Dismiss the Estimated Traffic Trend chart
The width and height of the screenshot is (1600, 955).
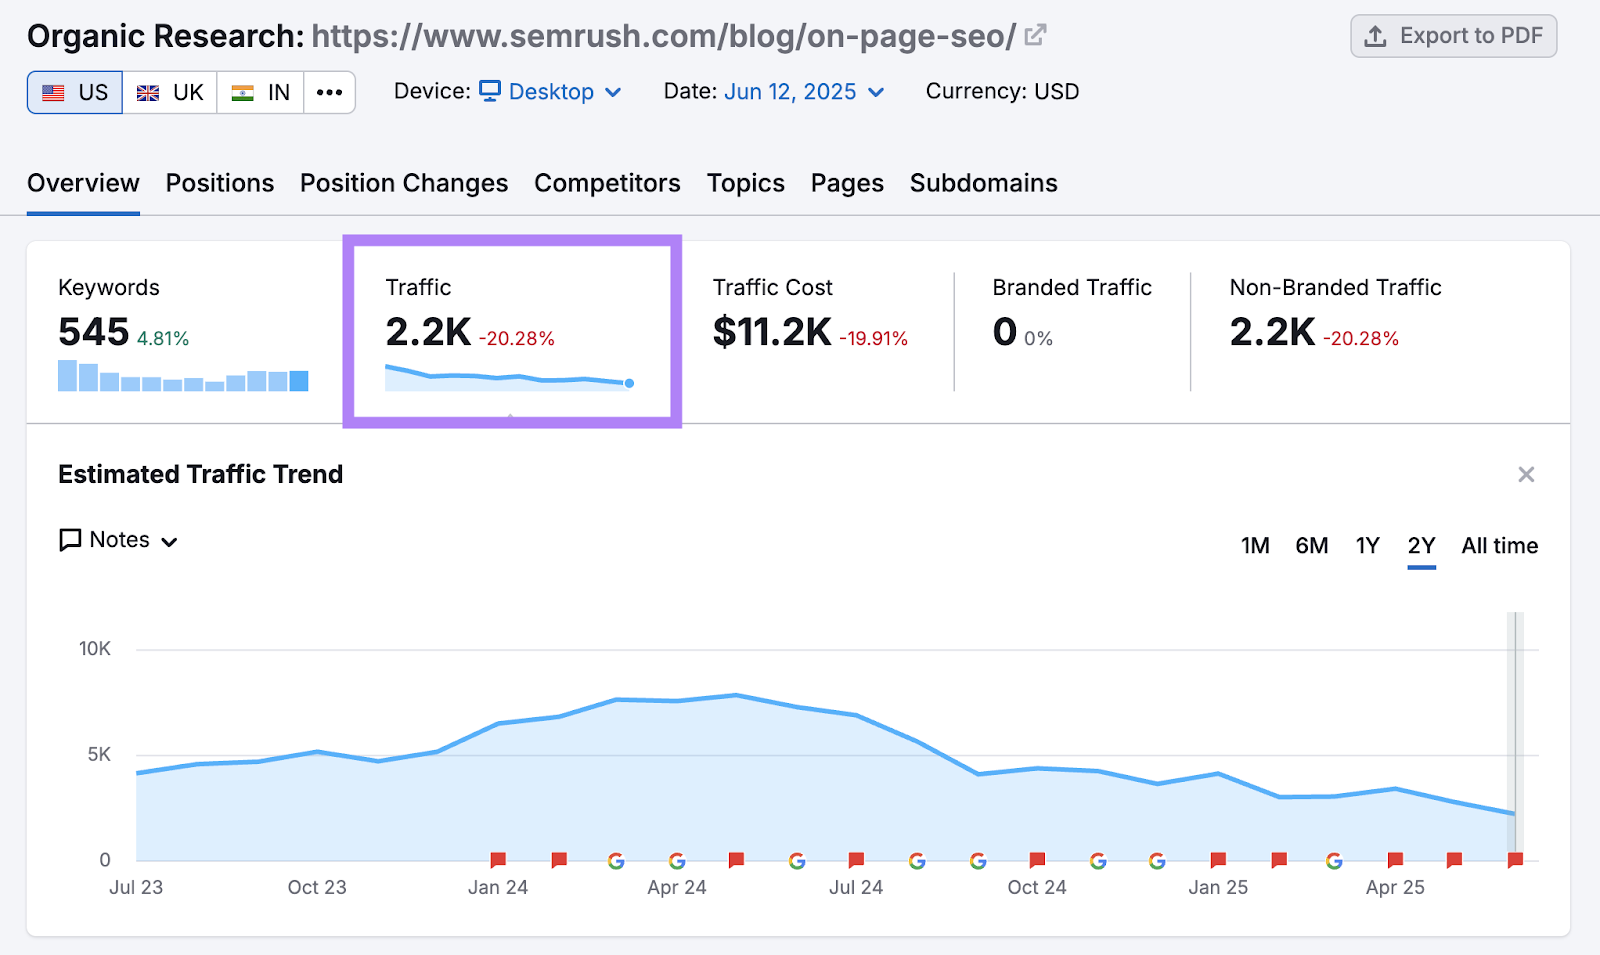[1526, 474]
